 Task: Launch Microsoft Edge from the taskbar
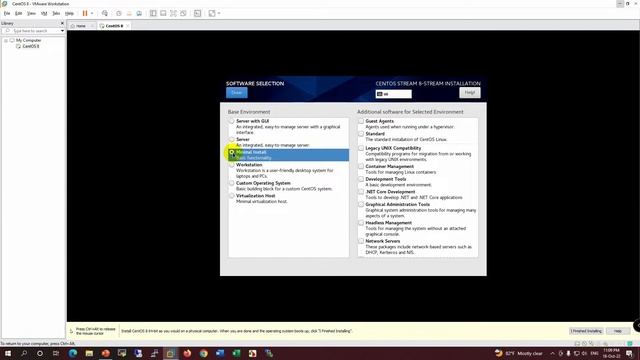coord(73,353)
